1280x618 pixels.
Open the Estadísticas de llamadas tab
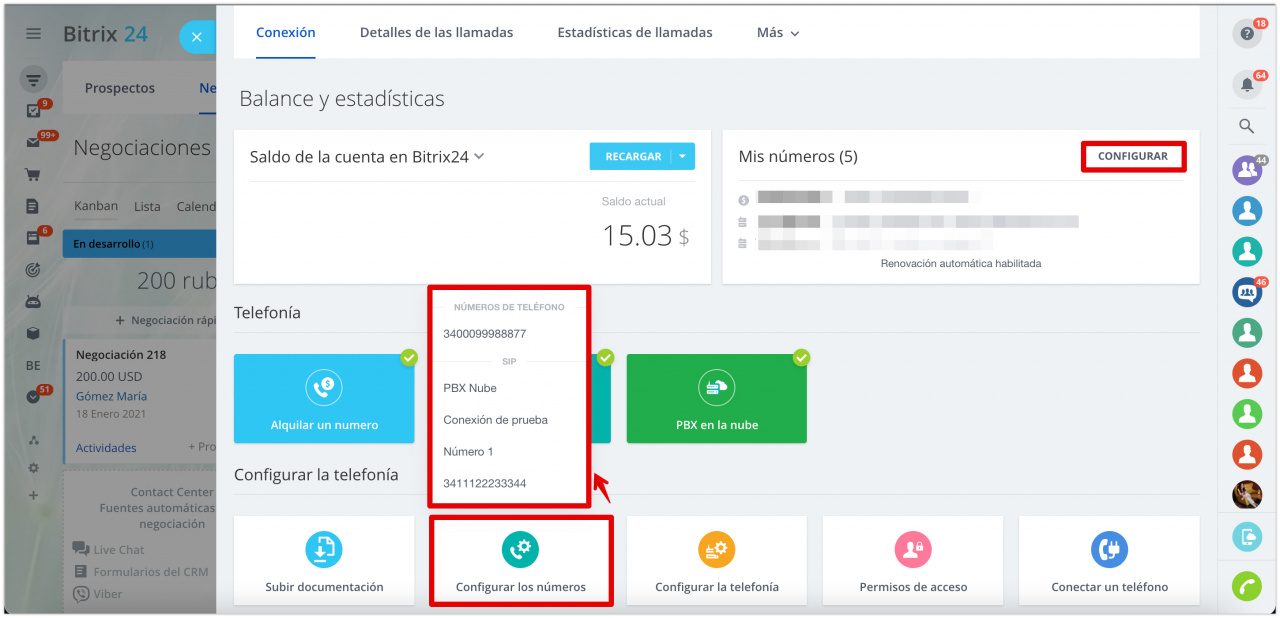[x=635, y=32]
